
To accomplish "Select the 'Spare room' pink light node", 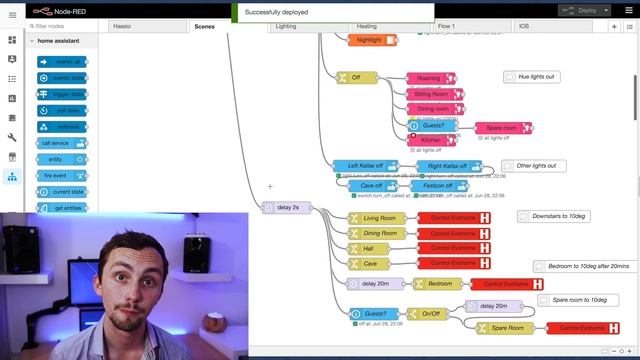I will pos(504,128).
